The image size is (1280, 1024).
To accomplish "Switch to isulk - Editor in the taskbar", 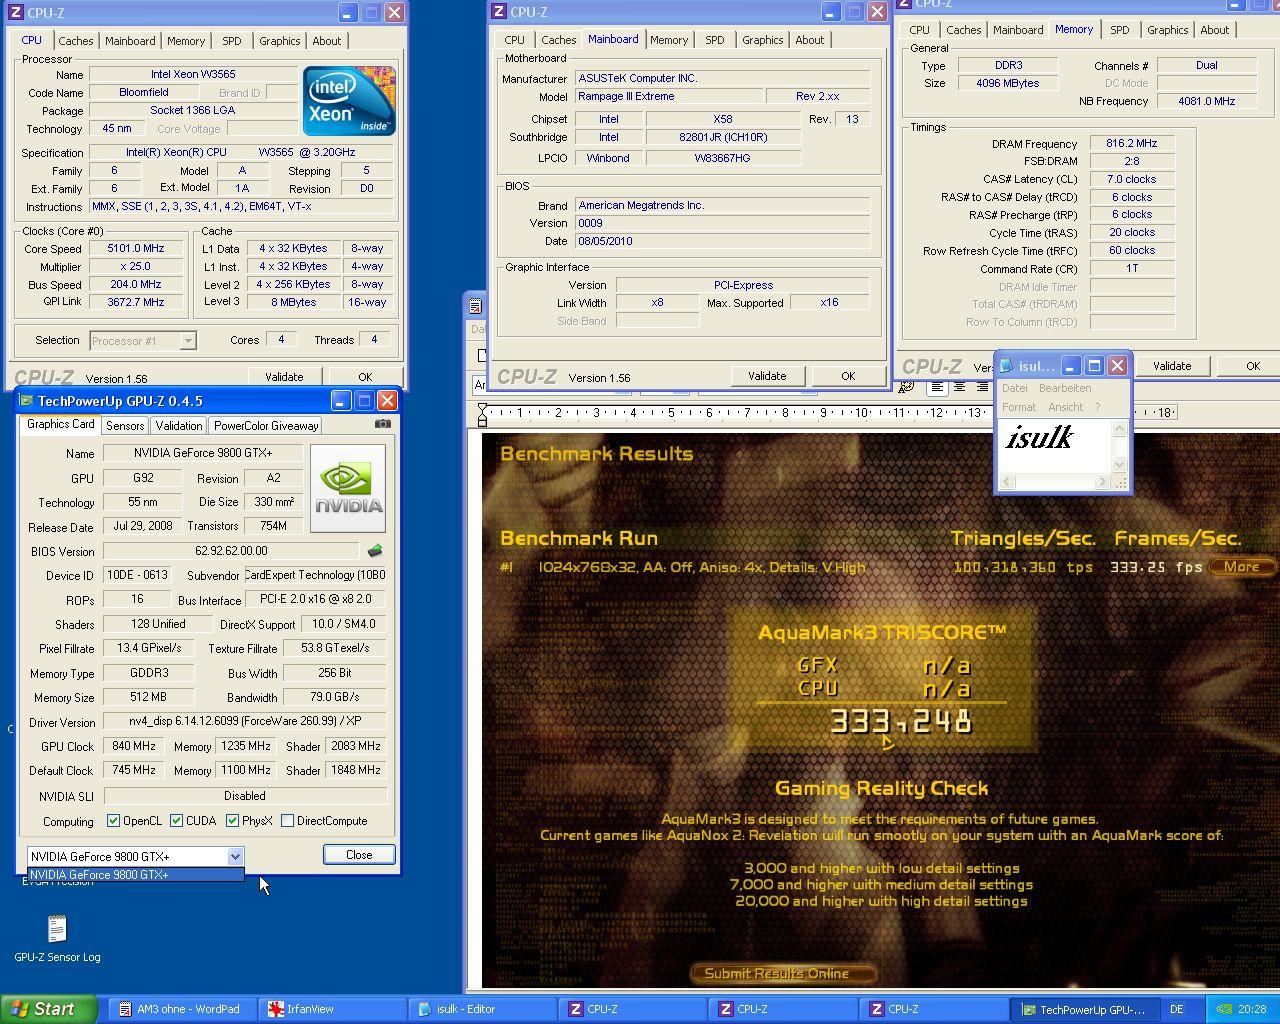I will coord(481,1009).
